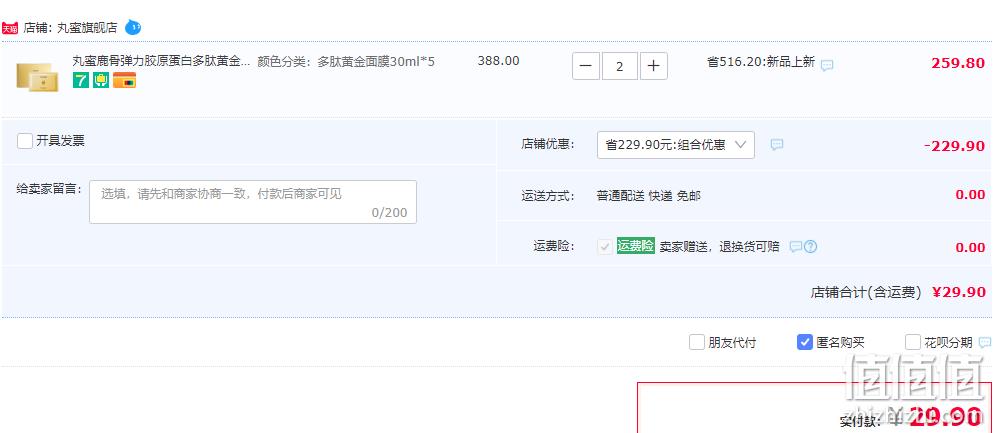This screenshot has height=433, width=993.
Task: Click the 省516.20:新品上新 promotion text
Action: (761, 62)
